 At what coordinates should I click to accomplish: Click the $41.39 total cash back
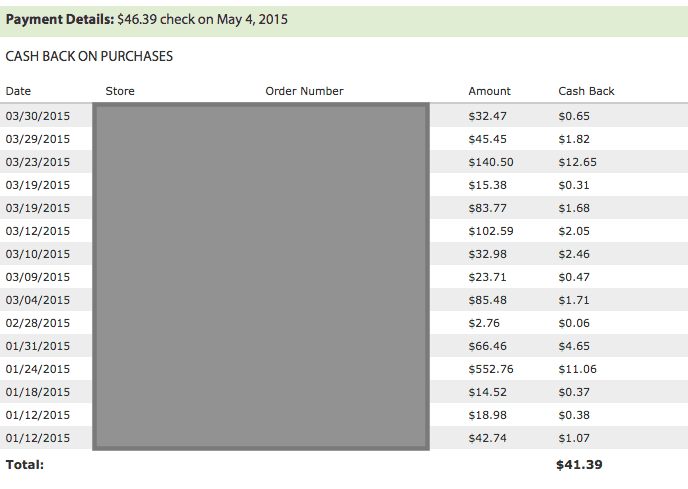click(x=579, y=464)
